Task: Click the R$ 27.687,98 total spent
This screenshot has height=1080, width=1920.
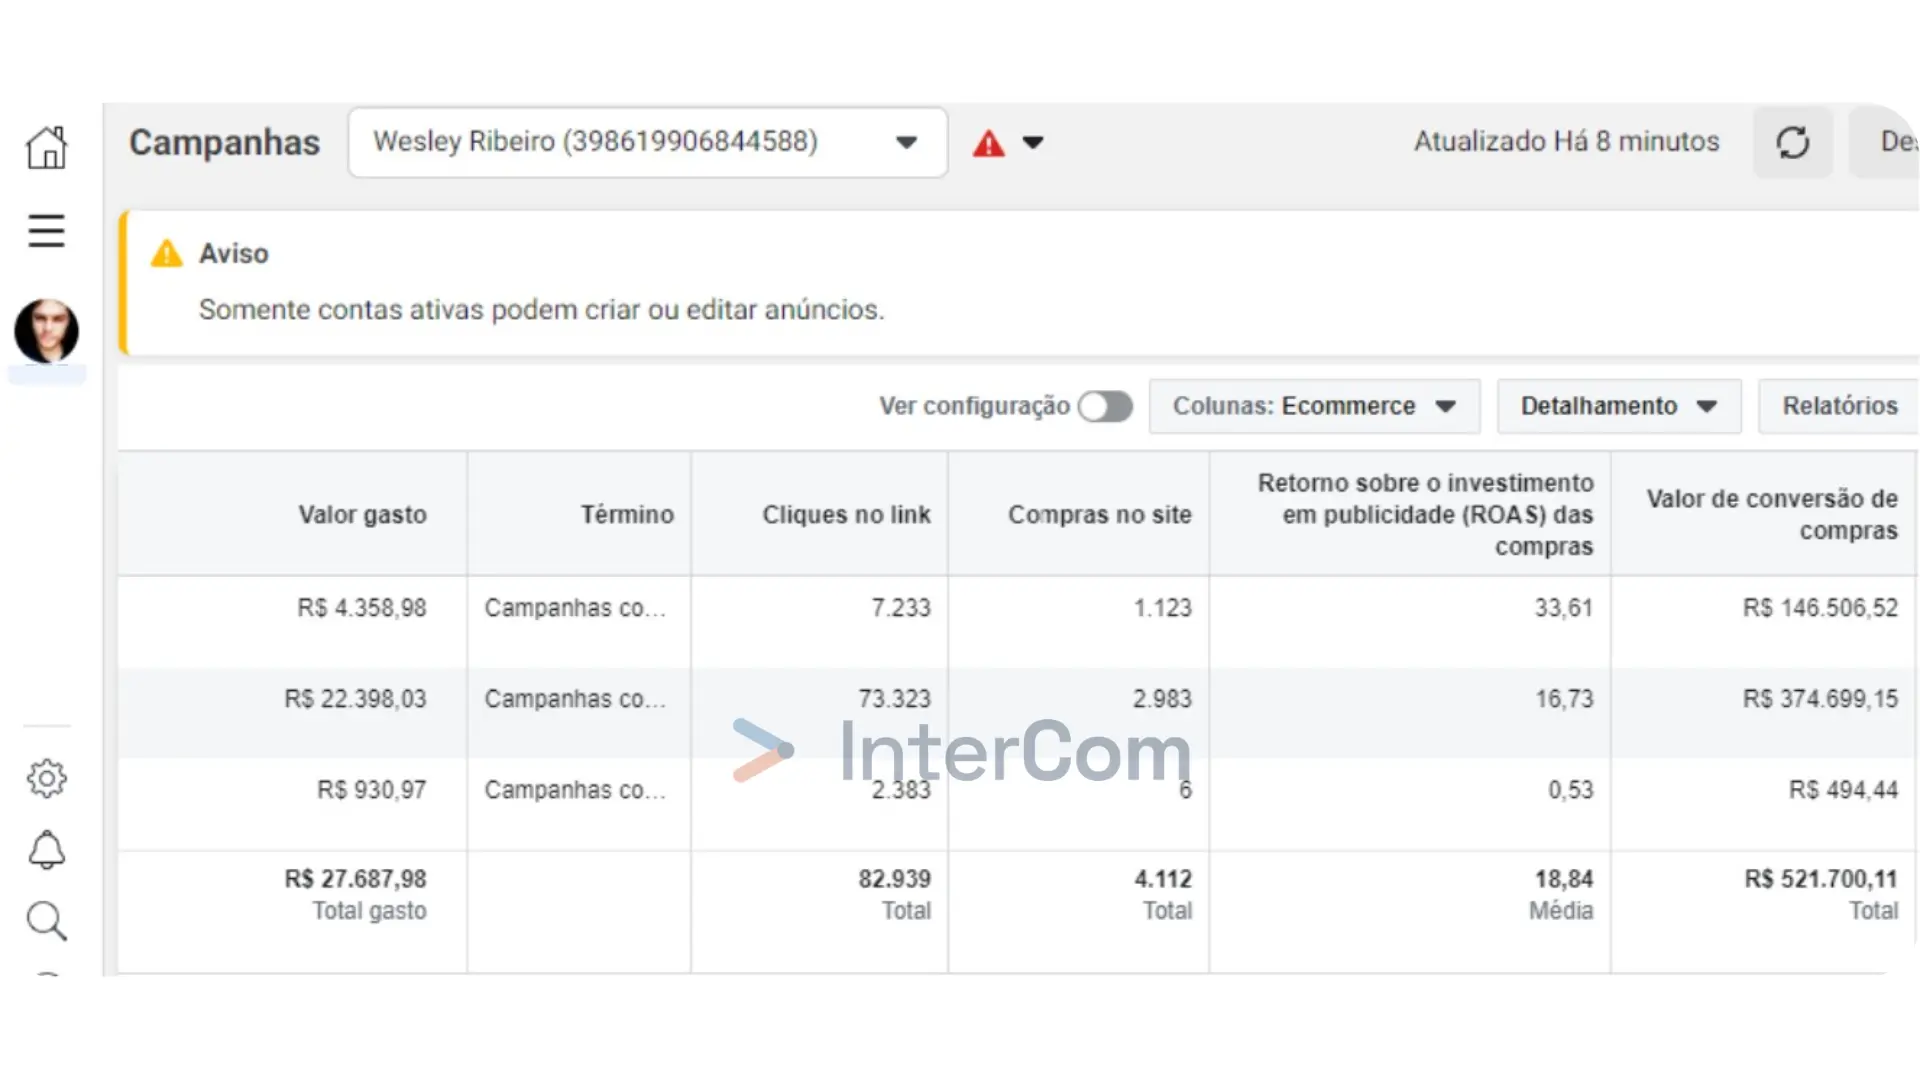Action: click(355, 879)
